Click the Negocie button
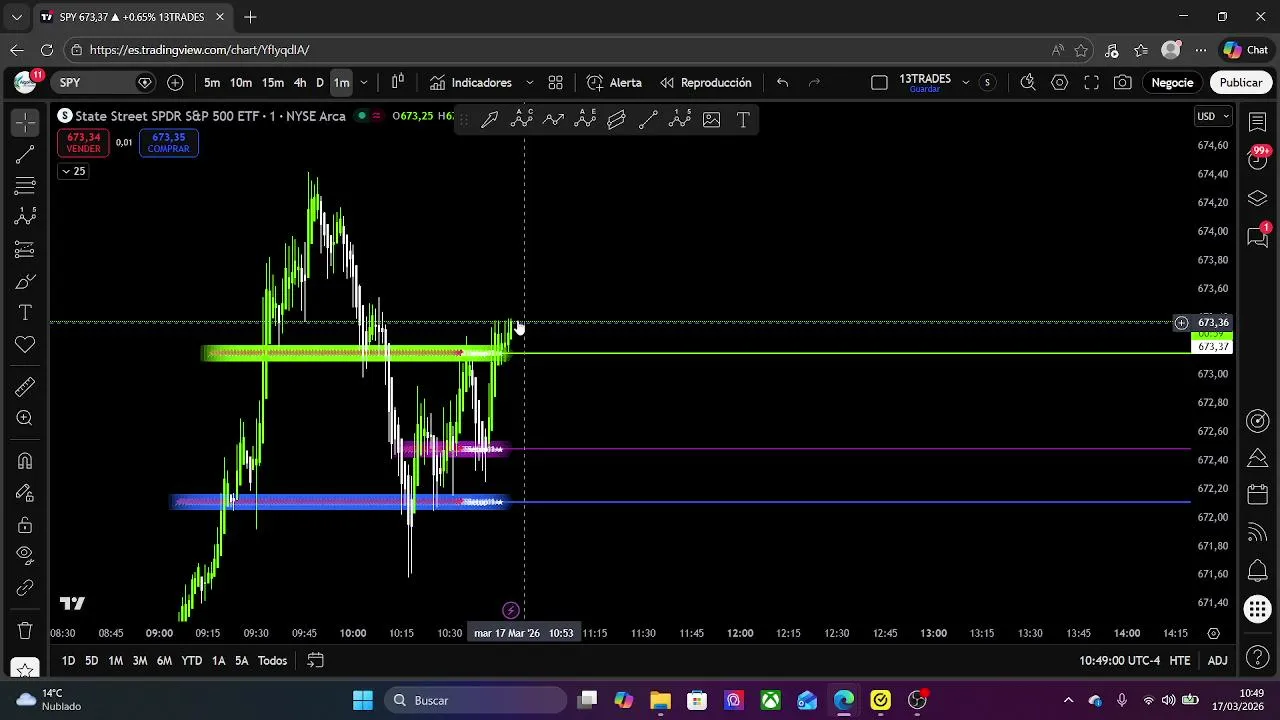 click(x=1172, y=82)
